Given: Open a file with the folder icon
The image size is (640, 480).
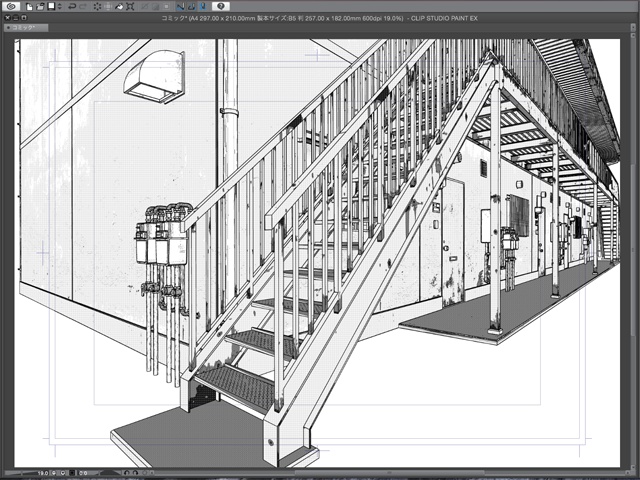Looking at the screenshot, I should [x=40, y=7].
